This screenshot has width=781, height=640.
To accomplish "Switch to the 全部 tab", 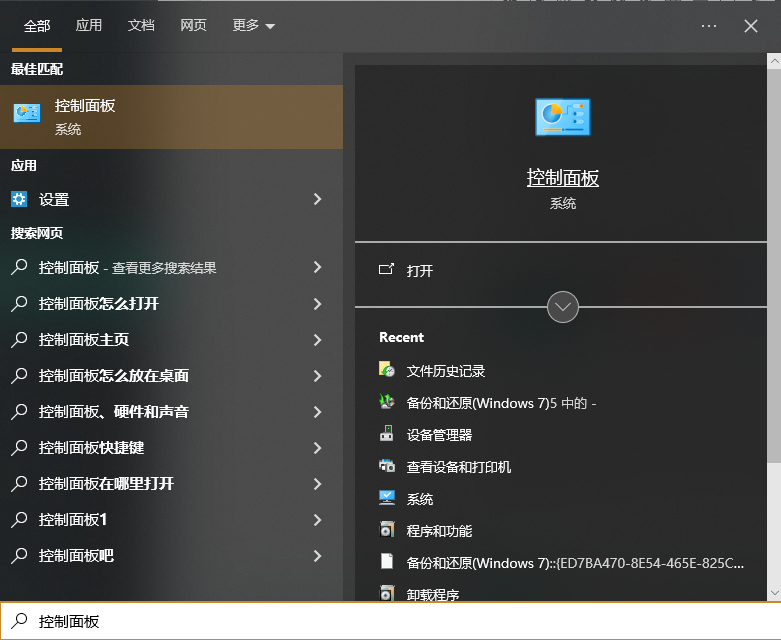I will (x=37, y=25).
